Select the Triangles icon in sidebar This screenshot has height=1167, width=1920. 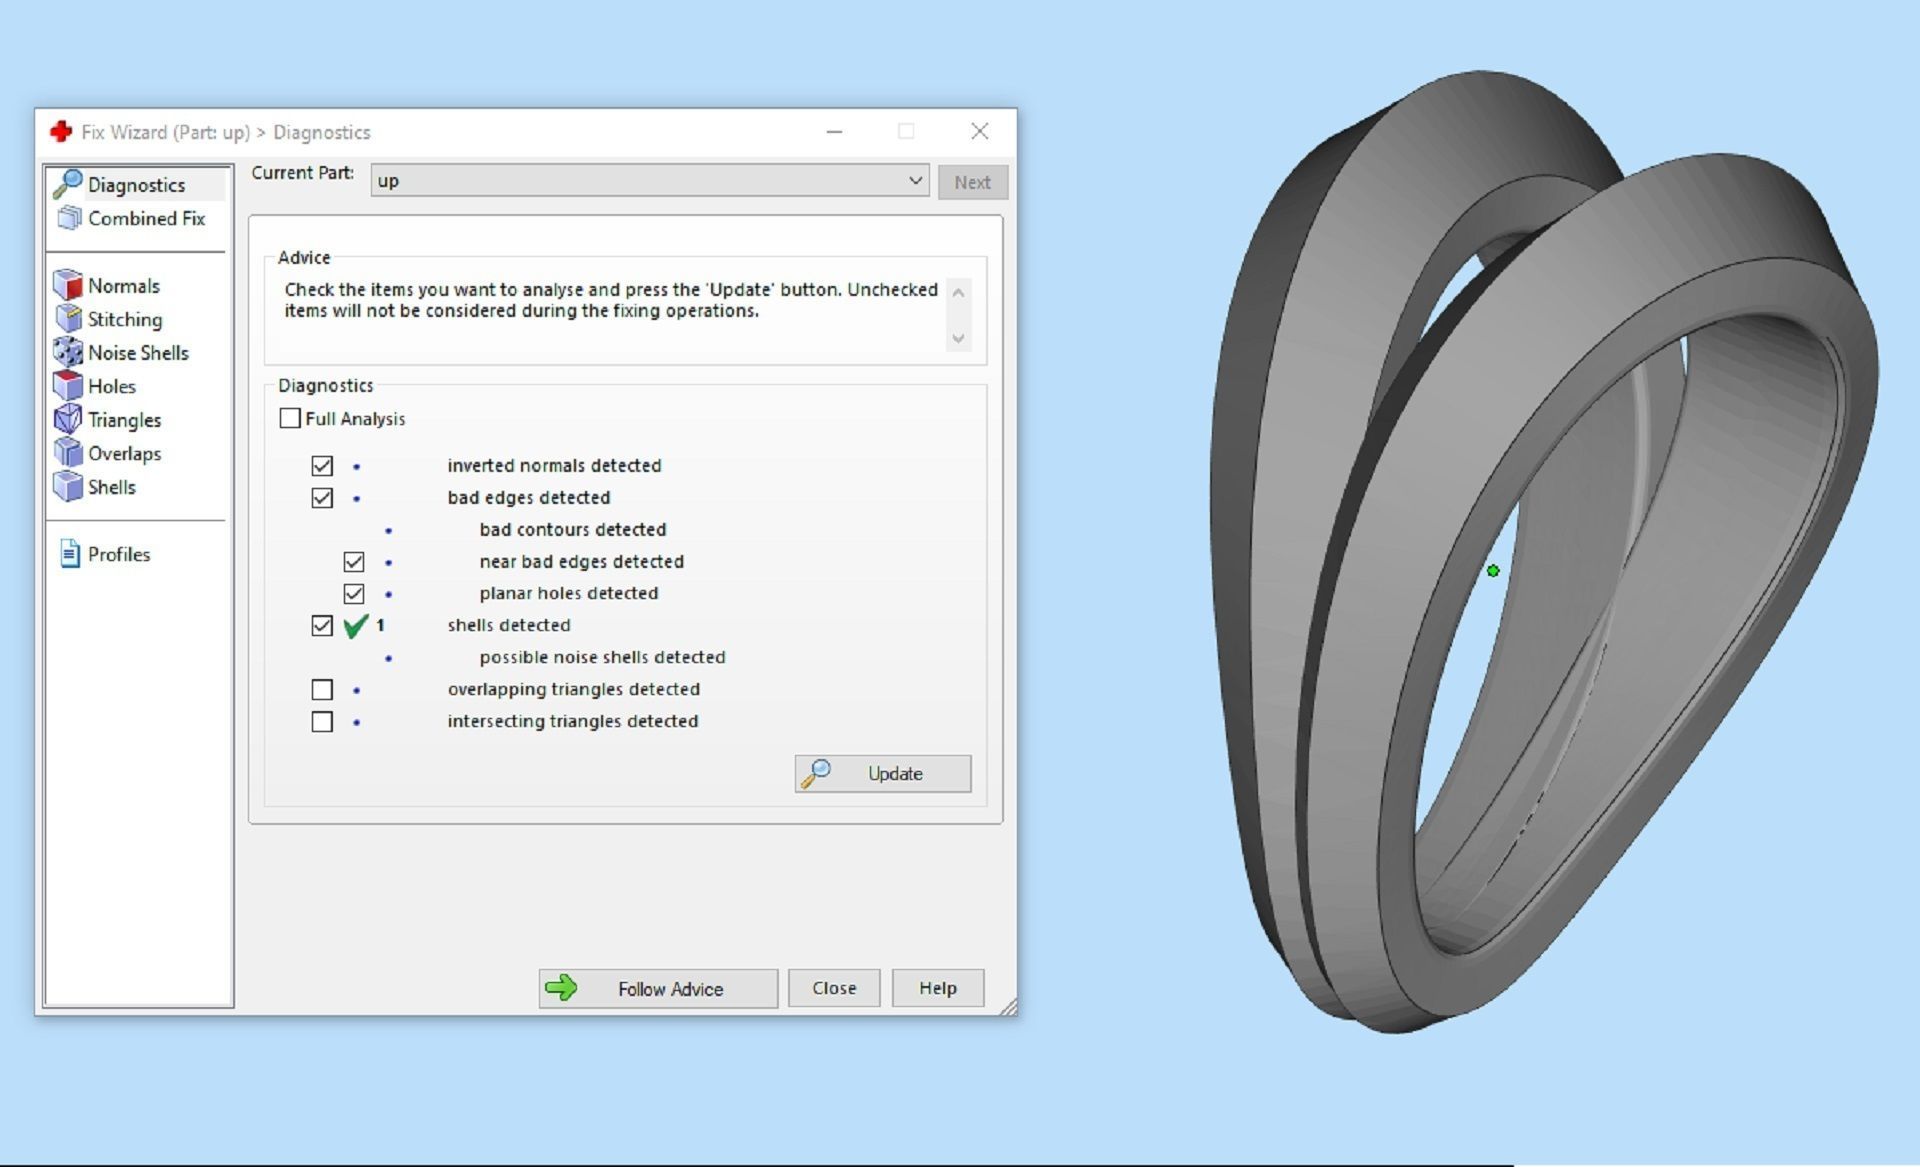pyautogui.click(x=68, y=420)
